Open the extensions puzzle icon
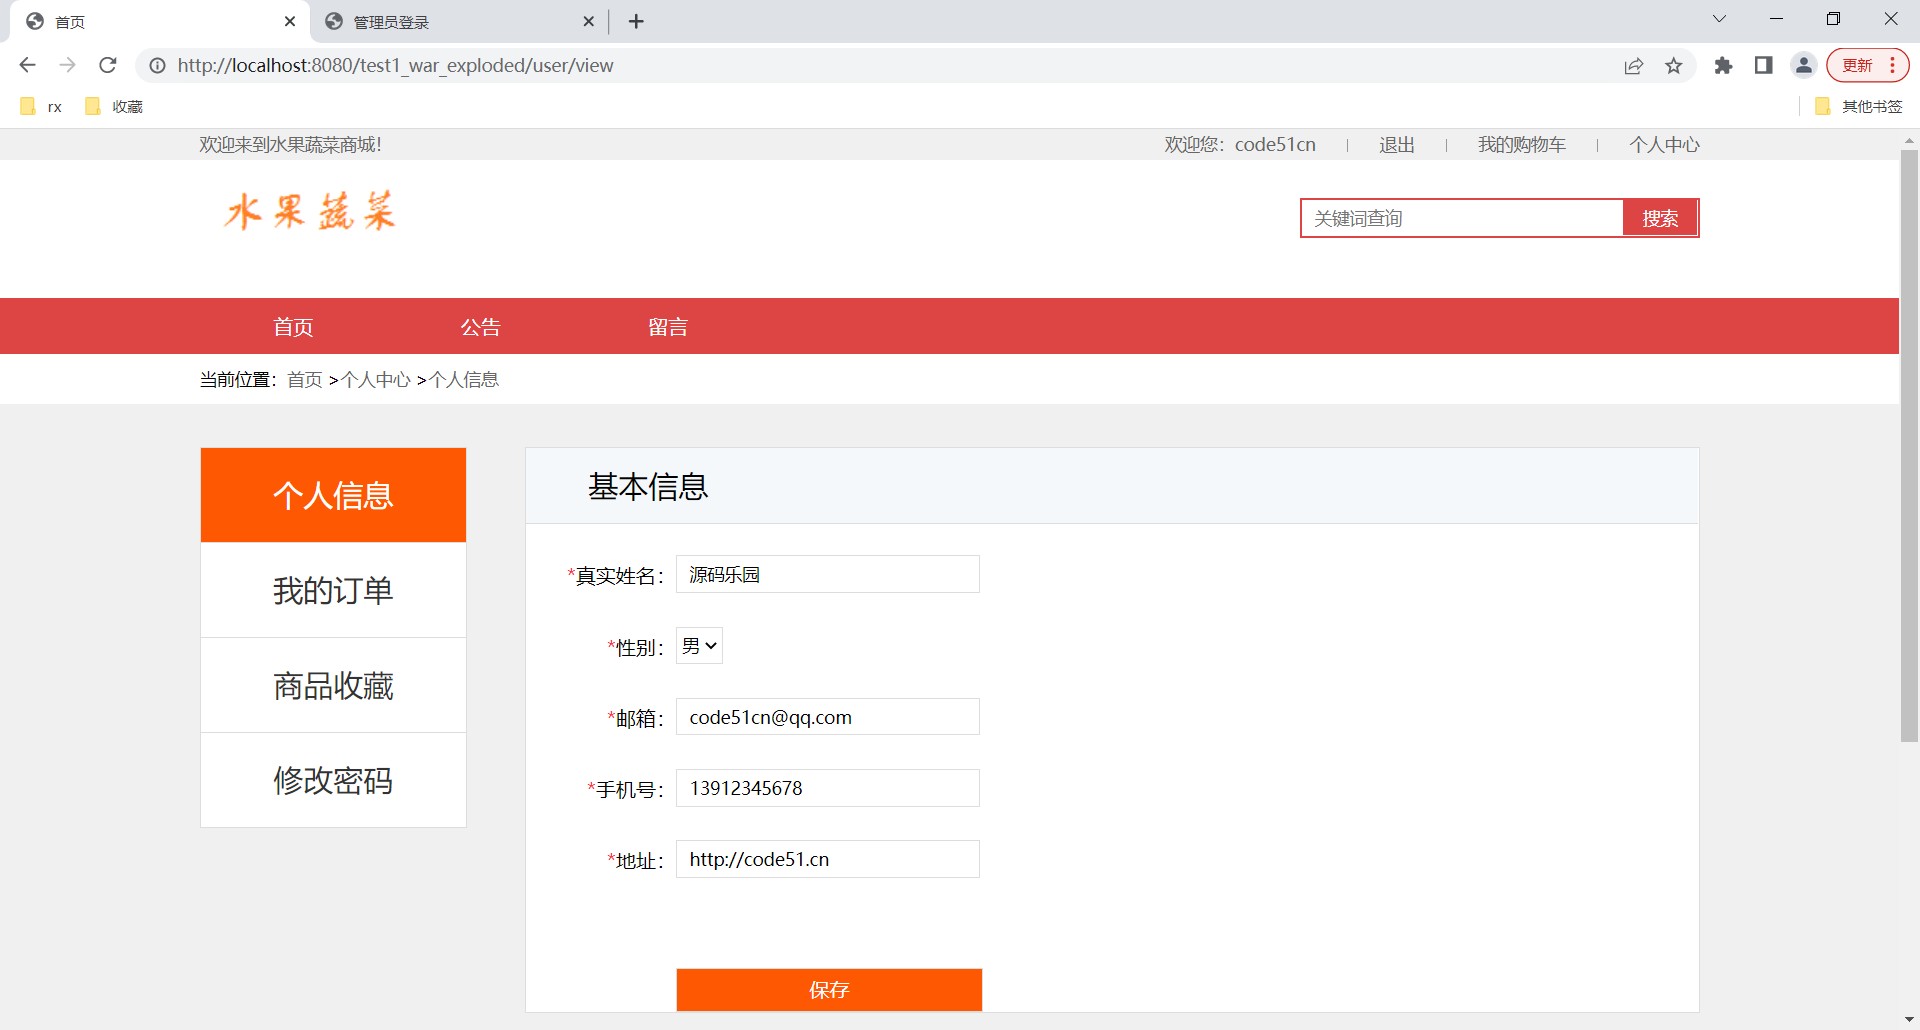This screenshot has width=1920, height=1030. [1723, 65]
